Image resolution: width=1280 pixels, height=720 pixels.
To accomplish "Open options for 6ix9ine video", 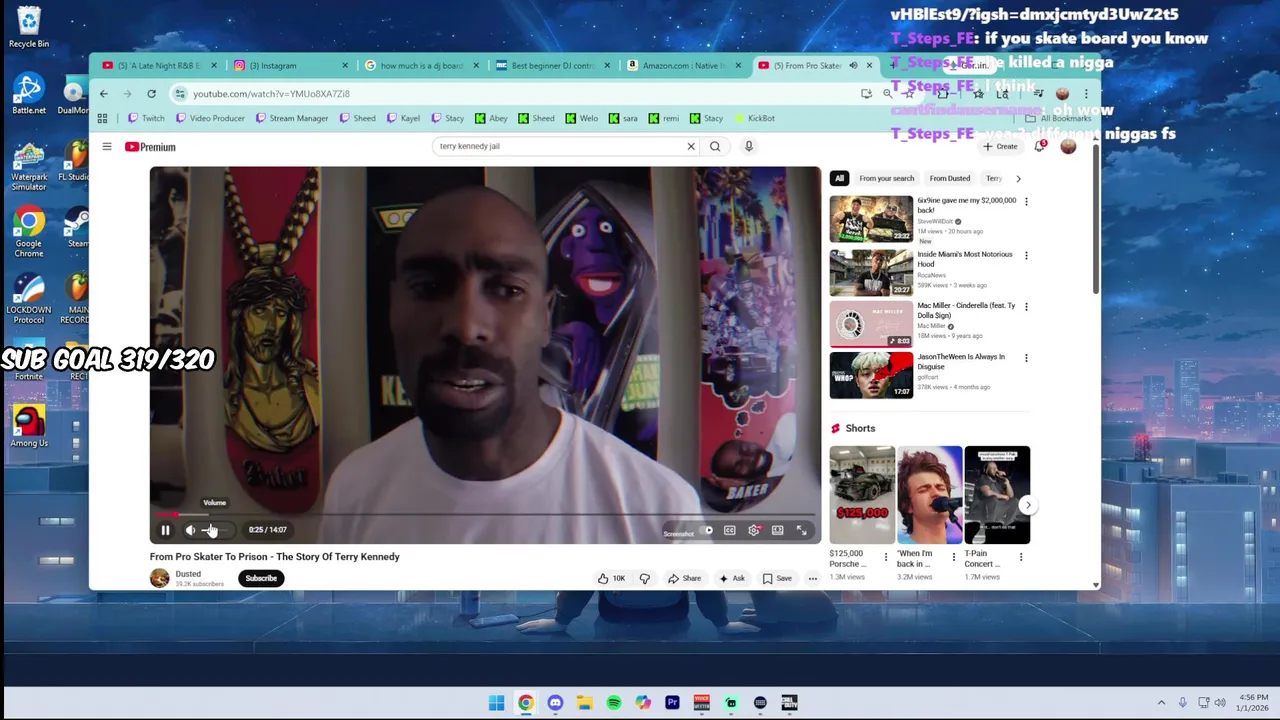I will (x=1026, y=202).
